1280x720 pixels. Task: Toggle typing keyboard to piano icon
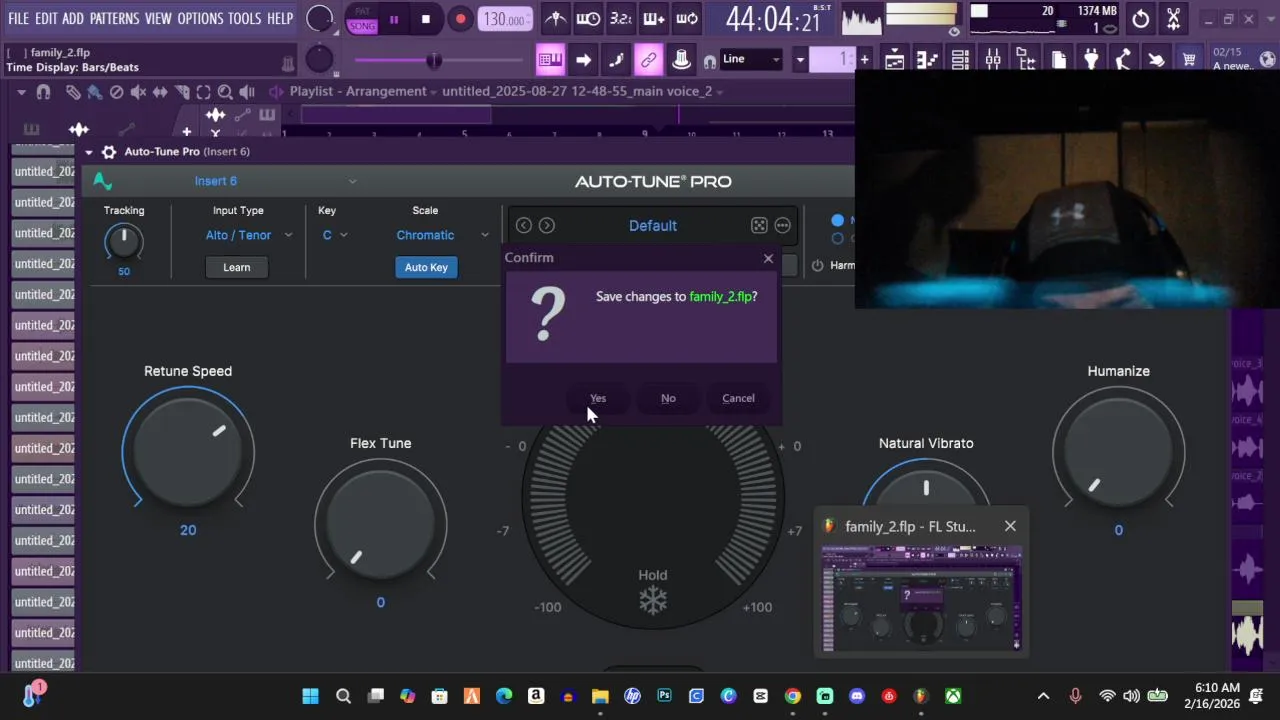point(550,60)
